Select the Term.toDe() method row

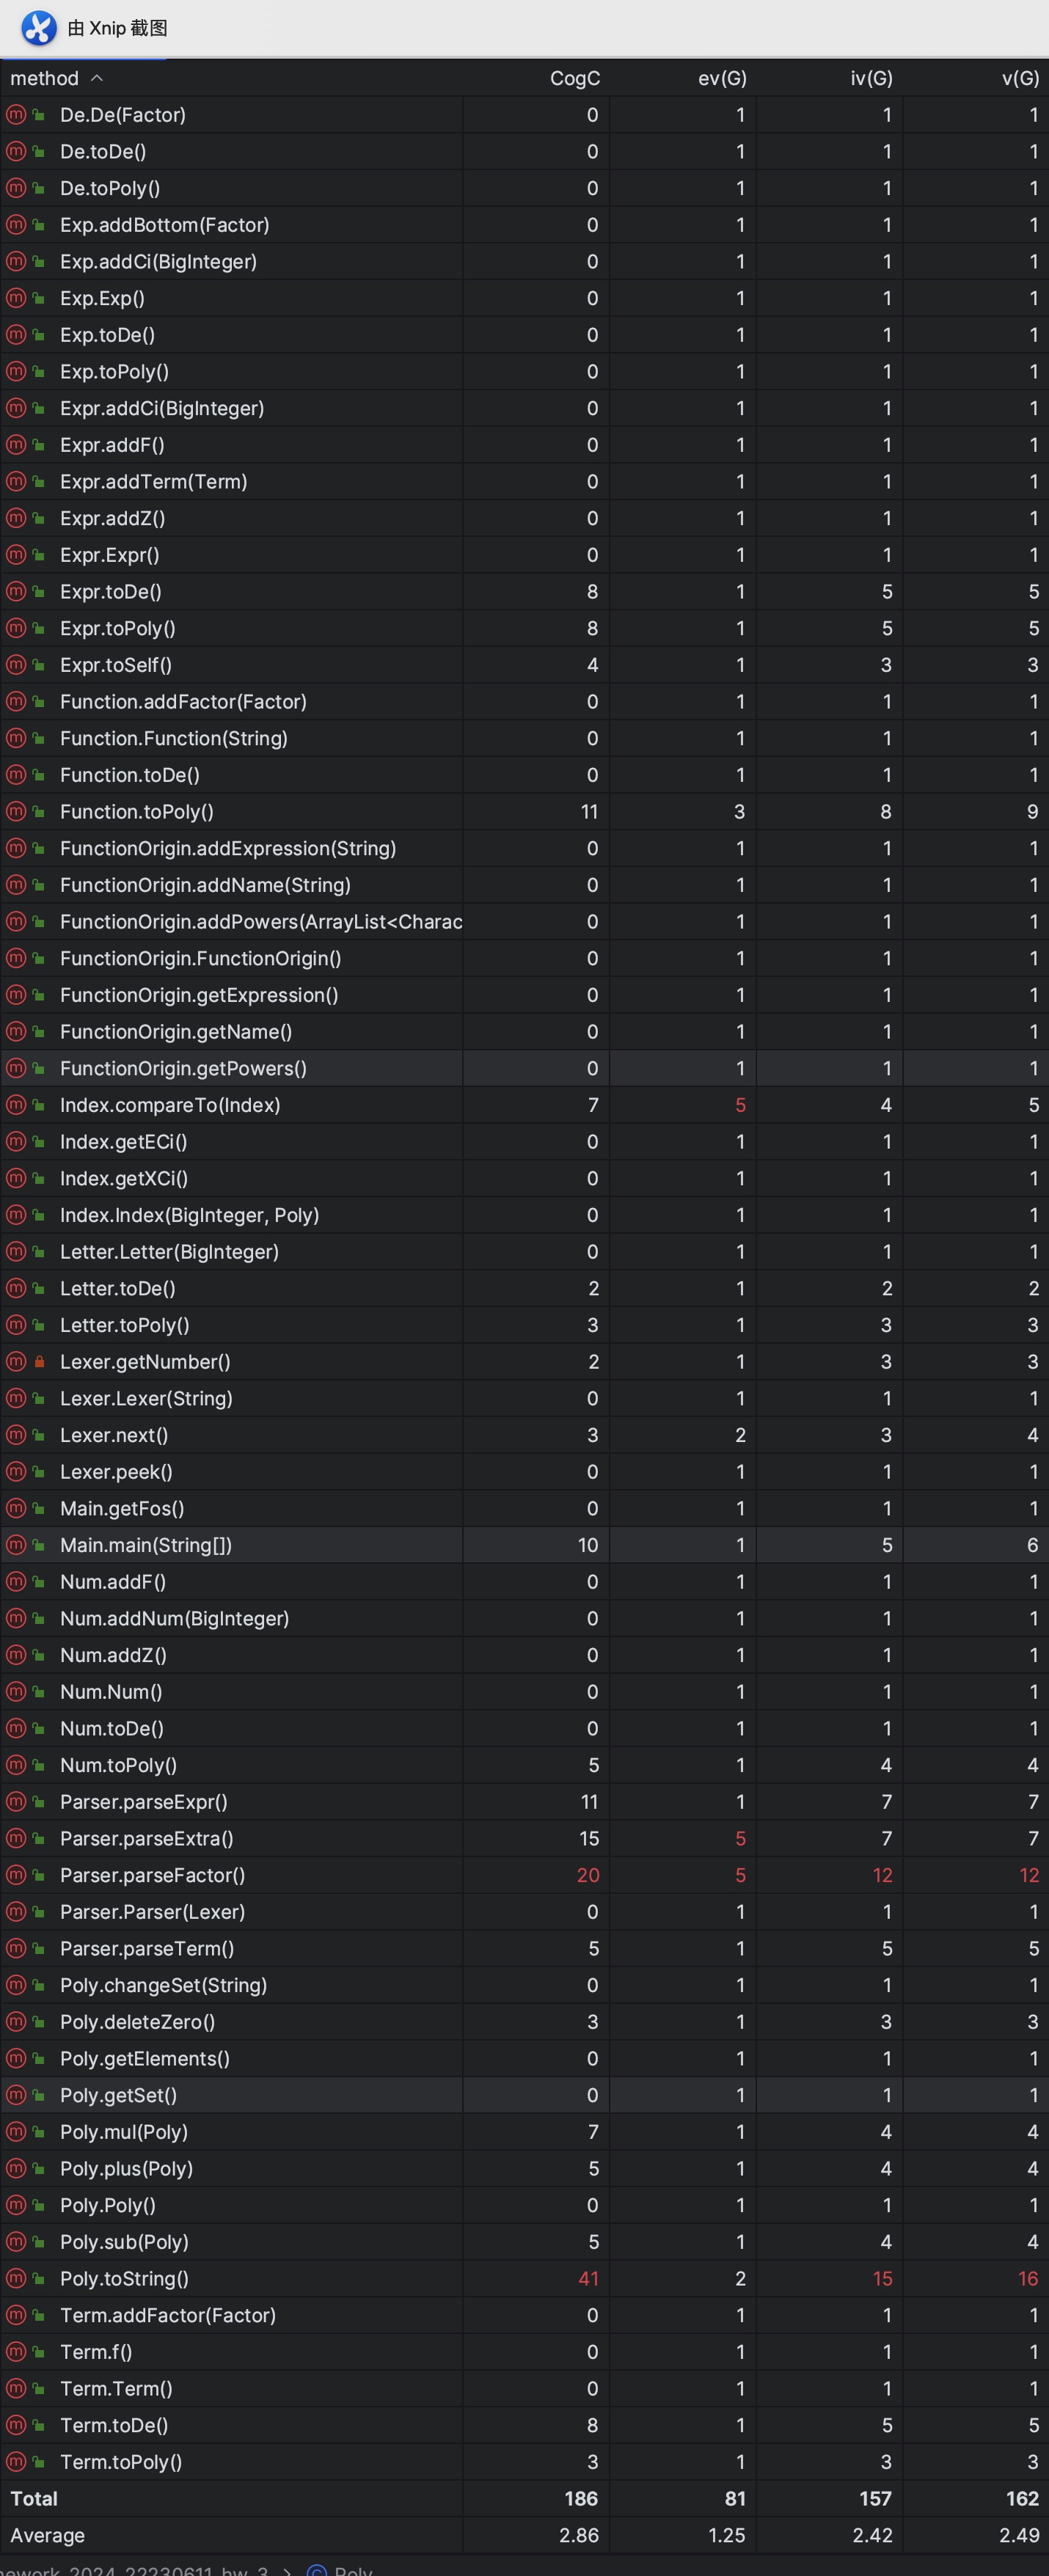coord(524,2425)
